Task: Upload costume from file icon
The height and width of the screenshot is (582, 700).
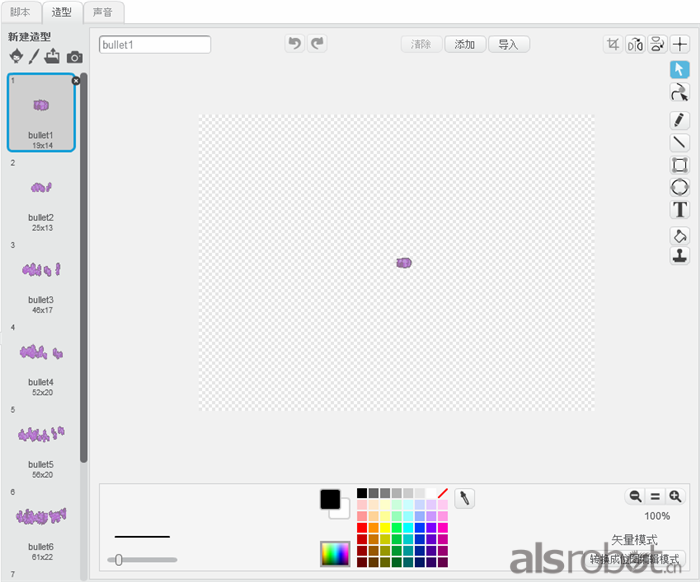Action: (52, 56)
